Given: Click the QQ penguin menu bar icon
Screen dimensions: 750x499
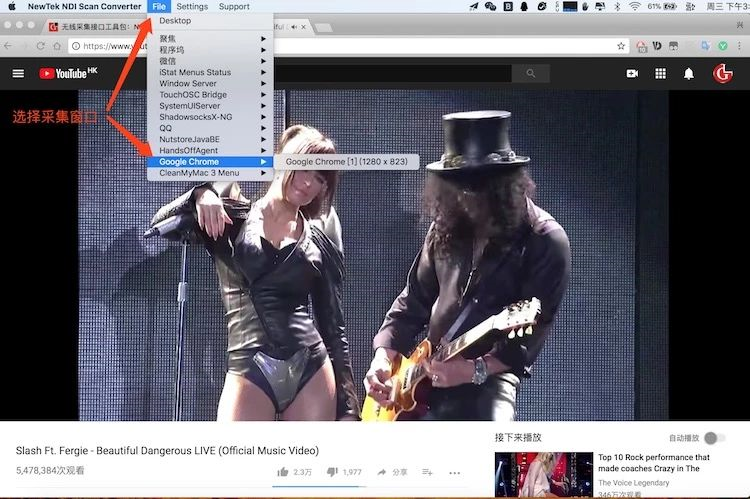Looking at the screenshot, I should pyautogui.click(x=524, y=6).
